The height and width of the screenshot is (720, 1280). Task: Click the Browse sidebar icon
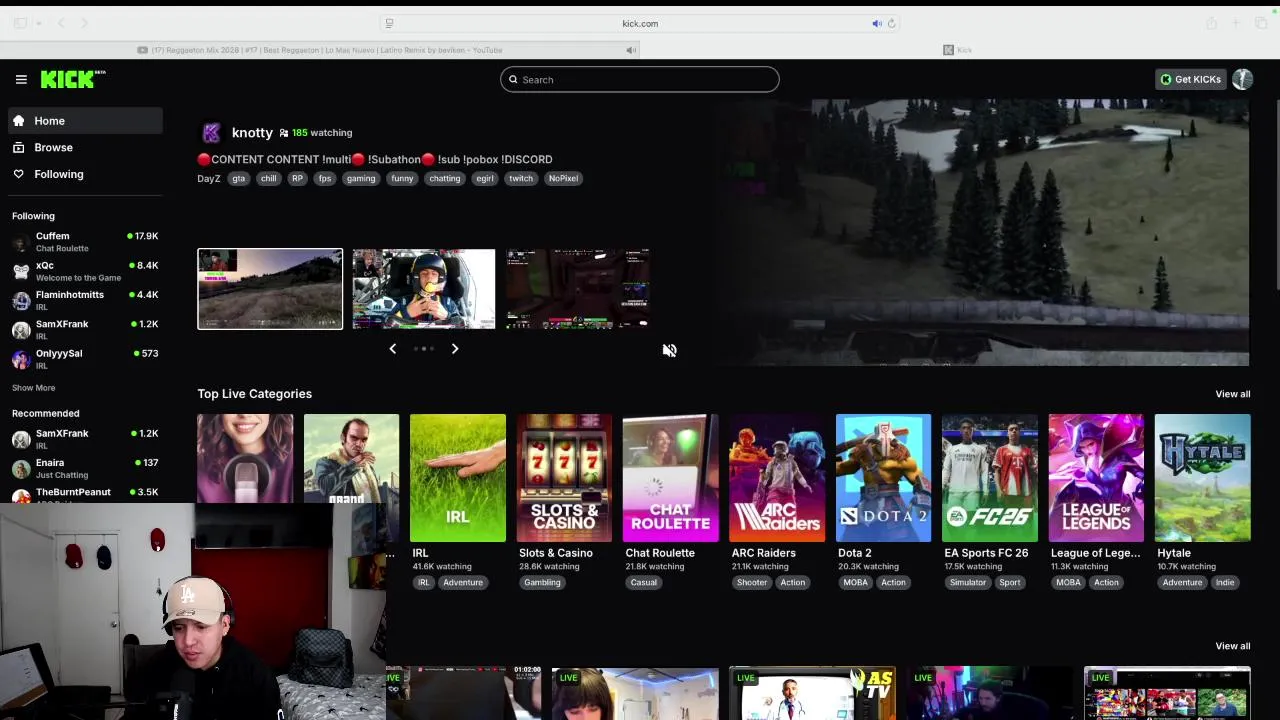pyautogui.click(x=18, y=147)
